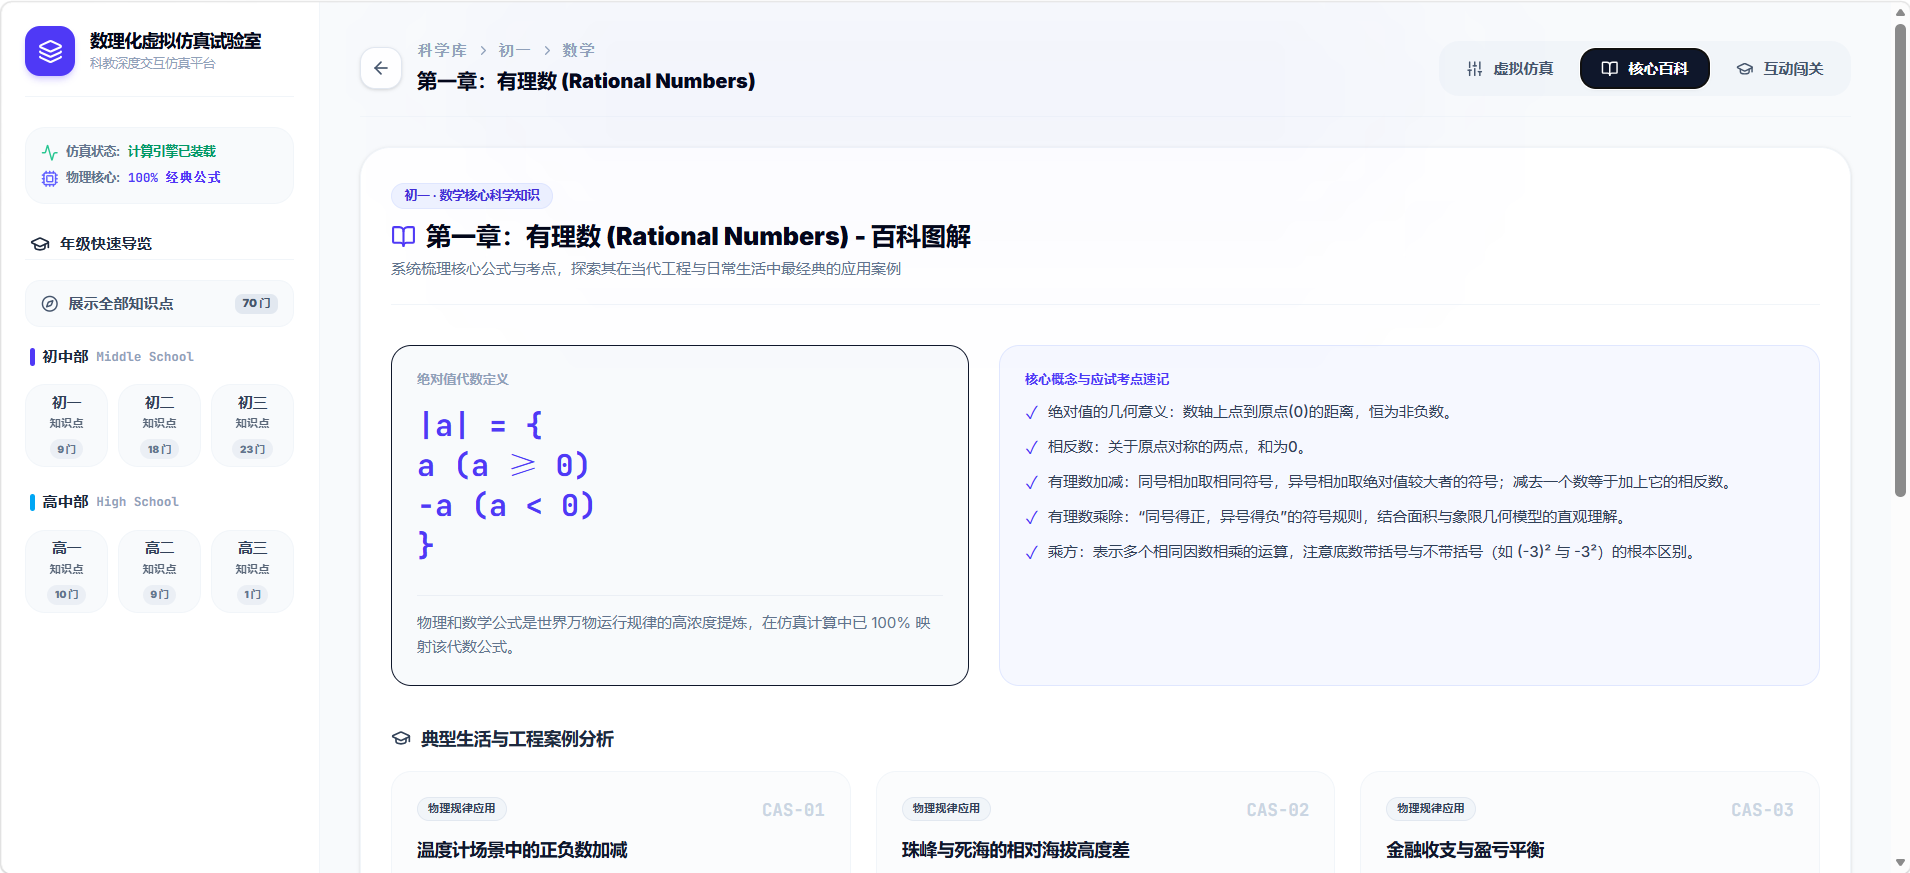
Task: Click the checkmark icon beside 绝对值的几何意义
Action: (1032, 413)
